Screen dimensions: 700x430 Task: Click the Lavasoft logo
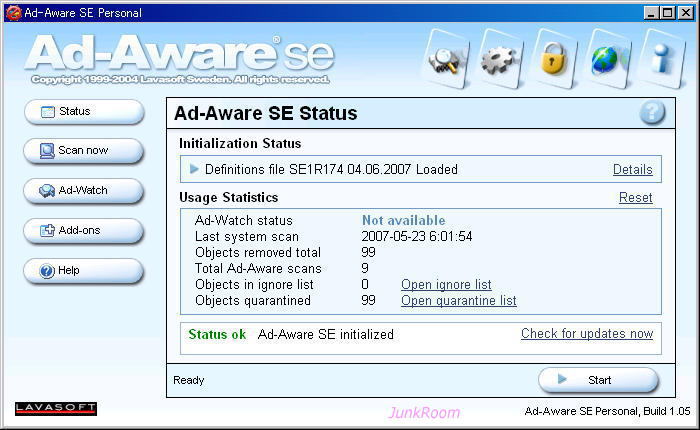click(56, 408)
